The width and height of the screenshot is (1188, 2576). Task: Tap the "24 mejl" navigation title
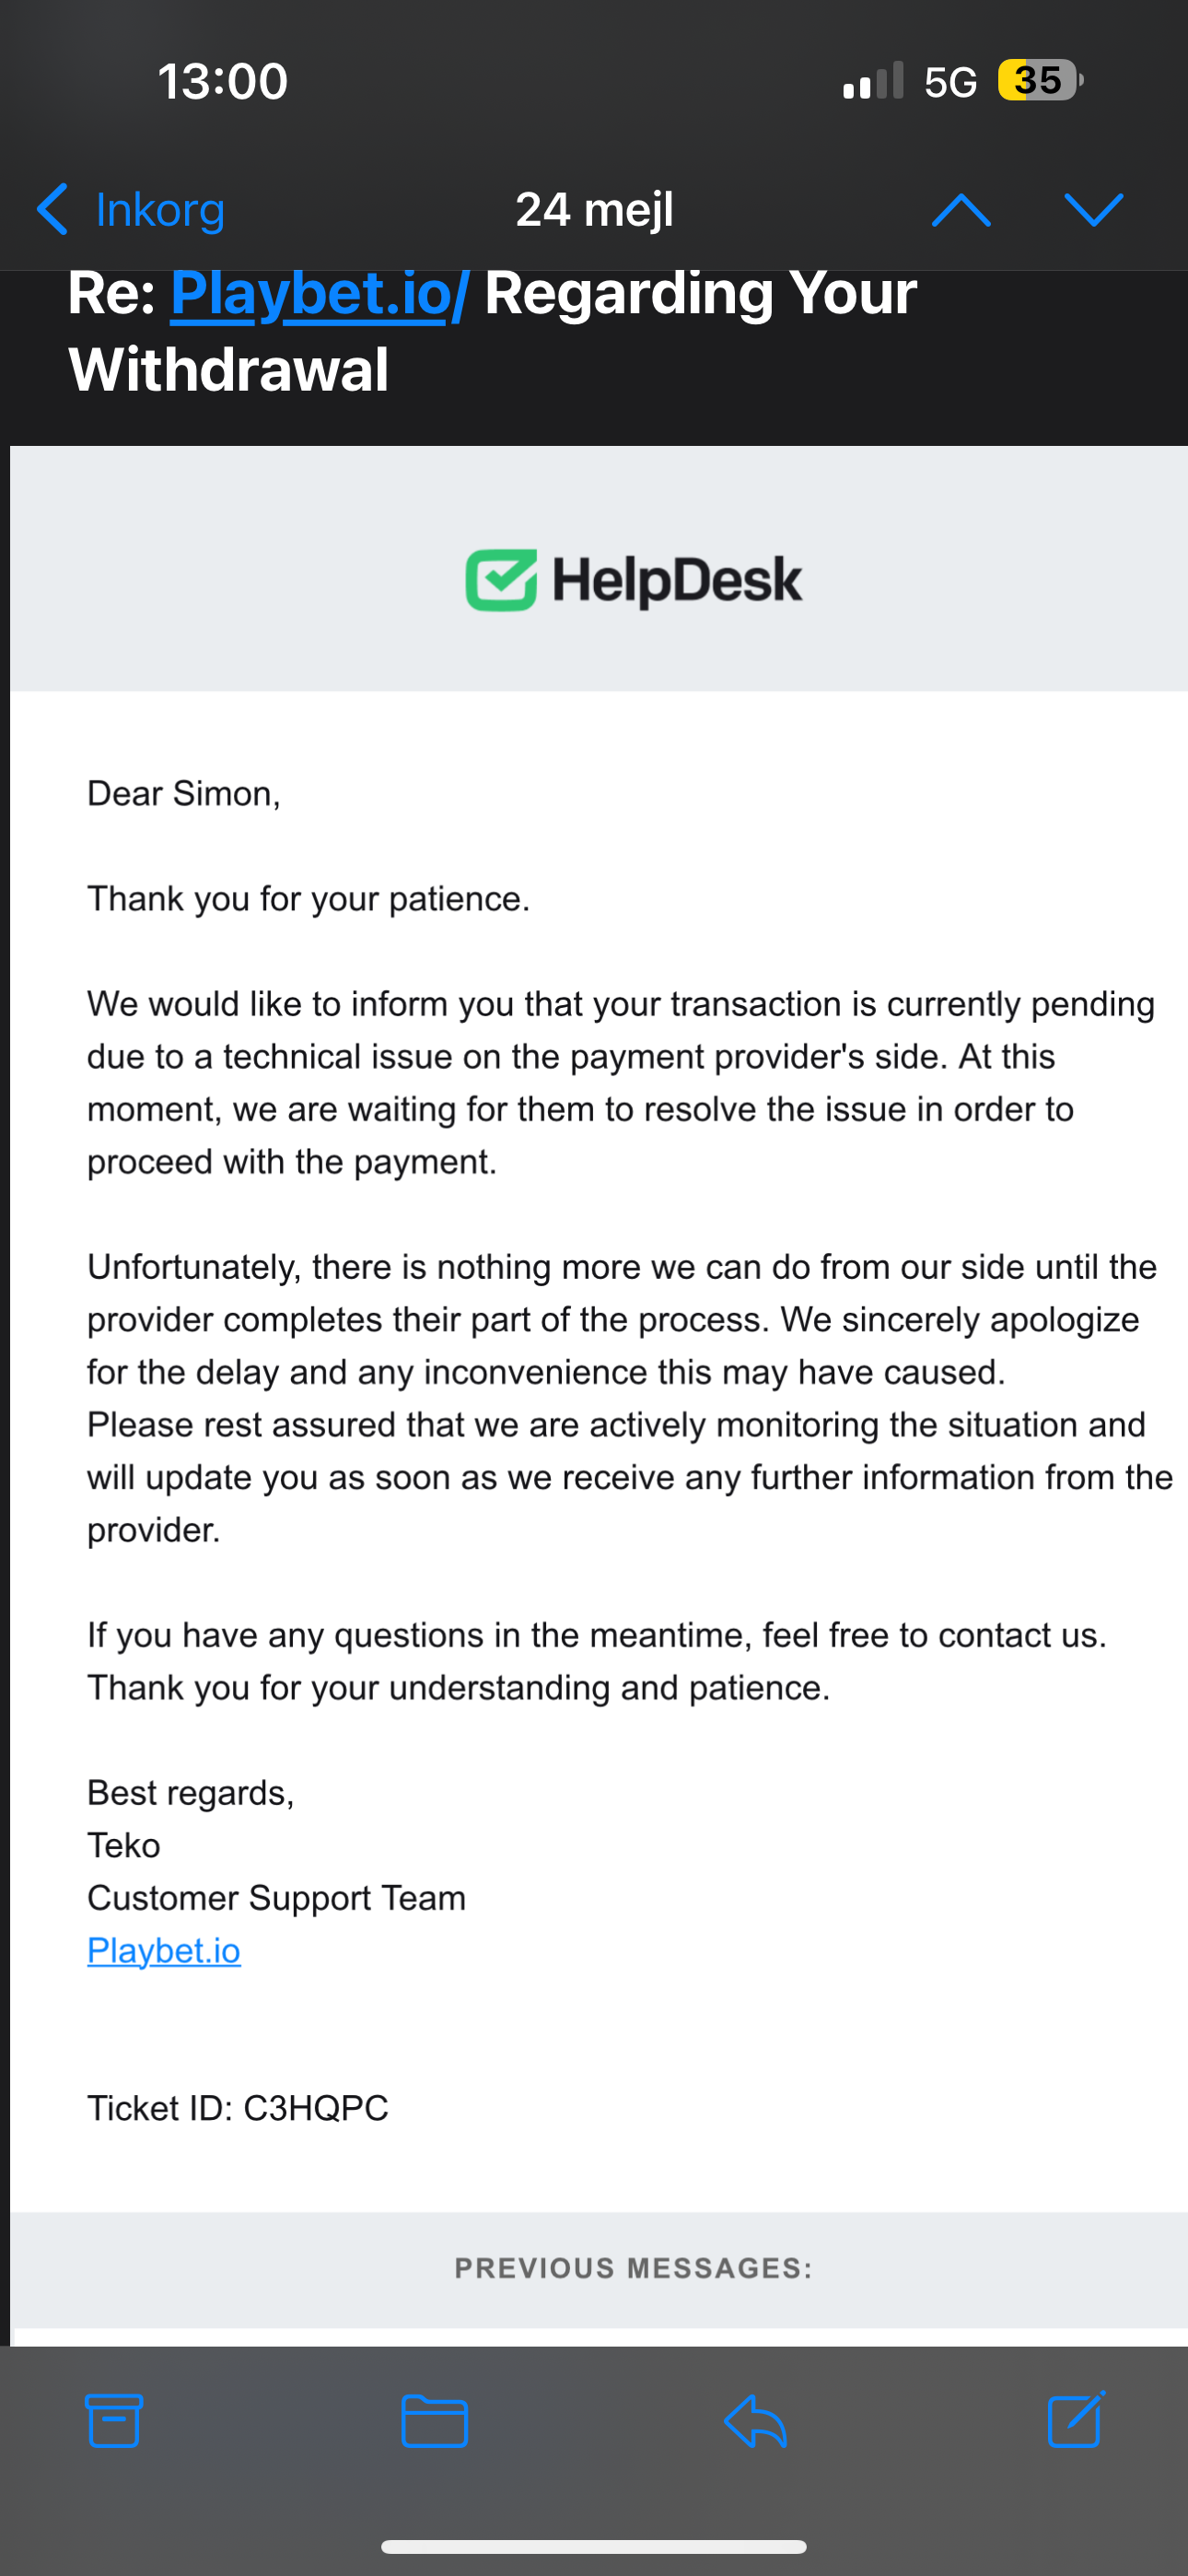[594, 210]
